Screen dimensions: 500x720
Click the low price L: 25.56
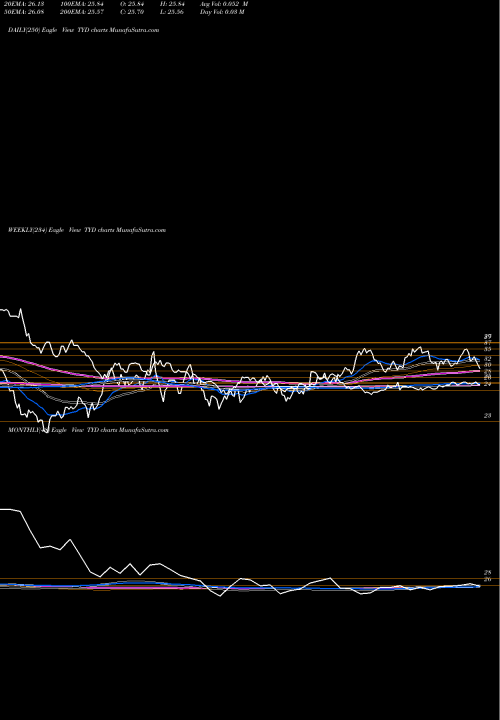172,12
